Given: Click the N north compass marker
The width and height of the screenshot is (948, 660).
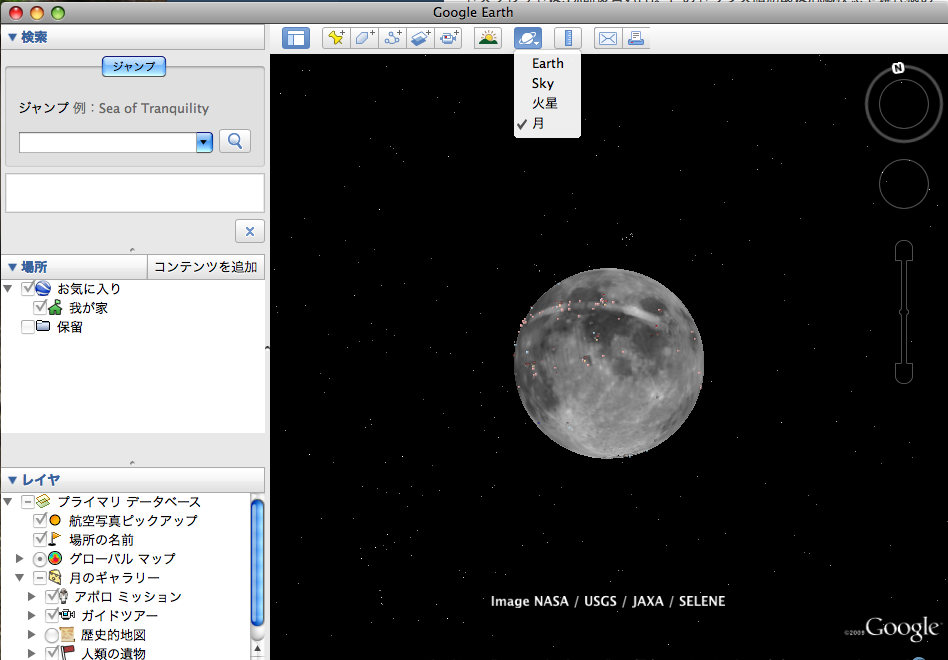Looking at the screenshot, I should coord(898,68).
